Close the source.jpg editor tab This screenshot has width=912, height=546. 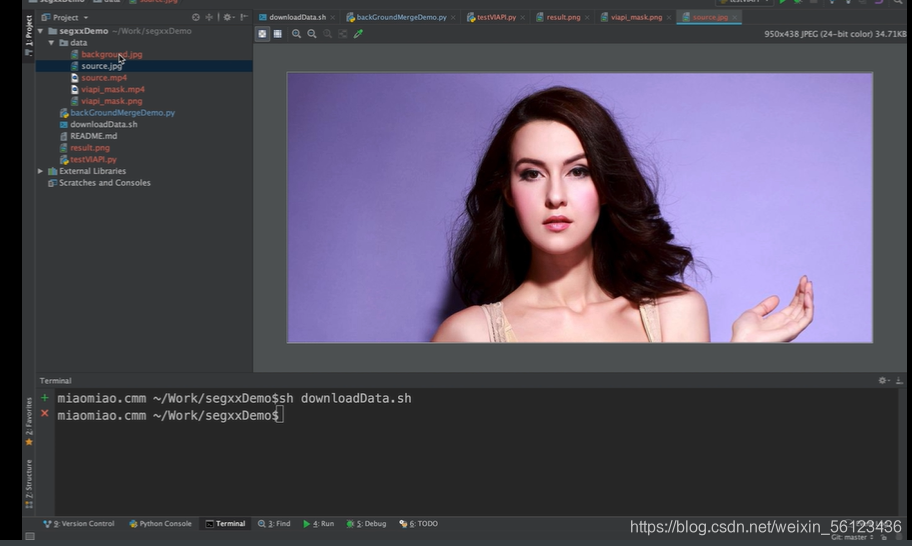(735, 17)
